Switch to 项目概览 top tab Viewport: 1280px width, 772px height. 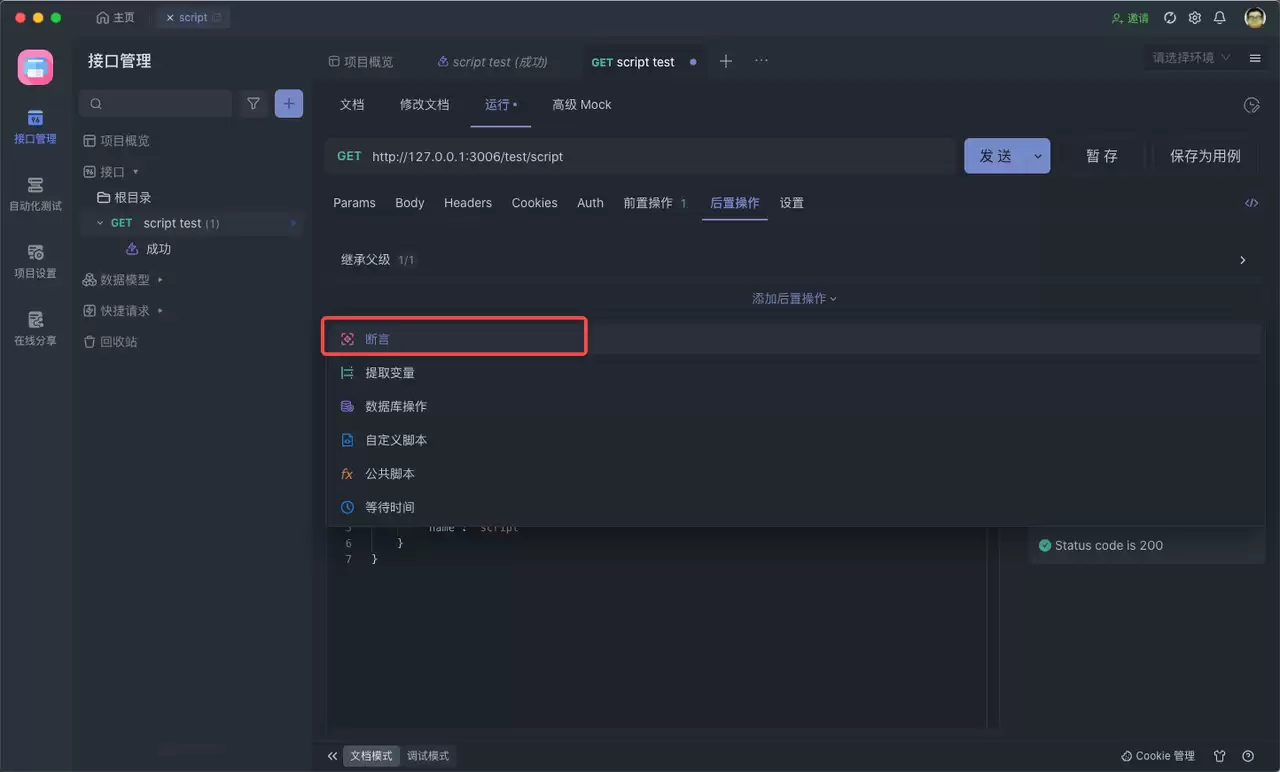pos(361,62)
